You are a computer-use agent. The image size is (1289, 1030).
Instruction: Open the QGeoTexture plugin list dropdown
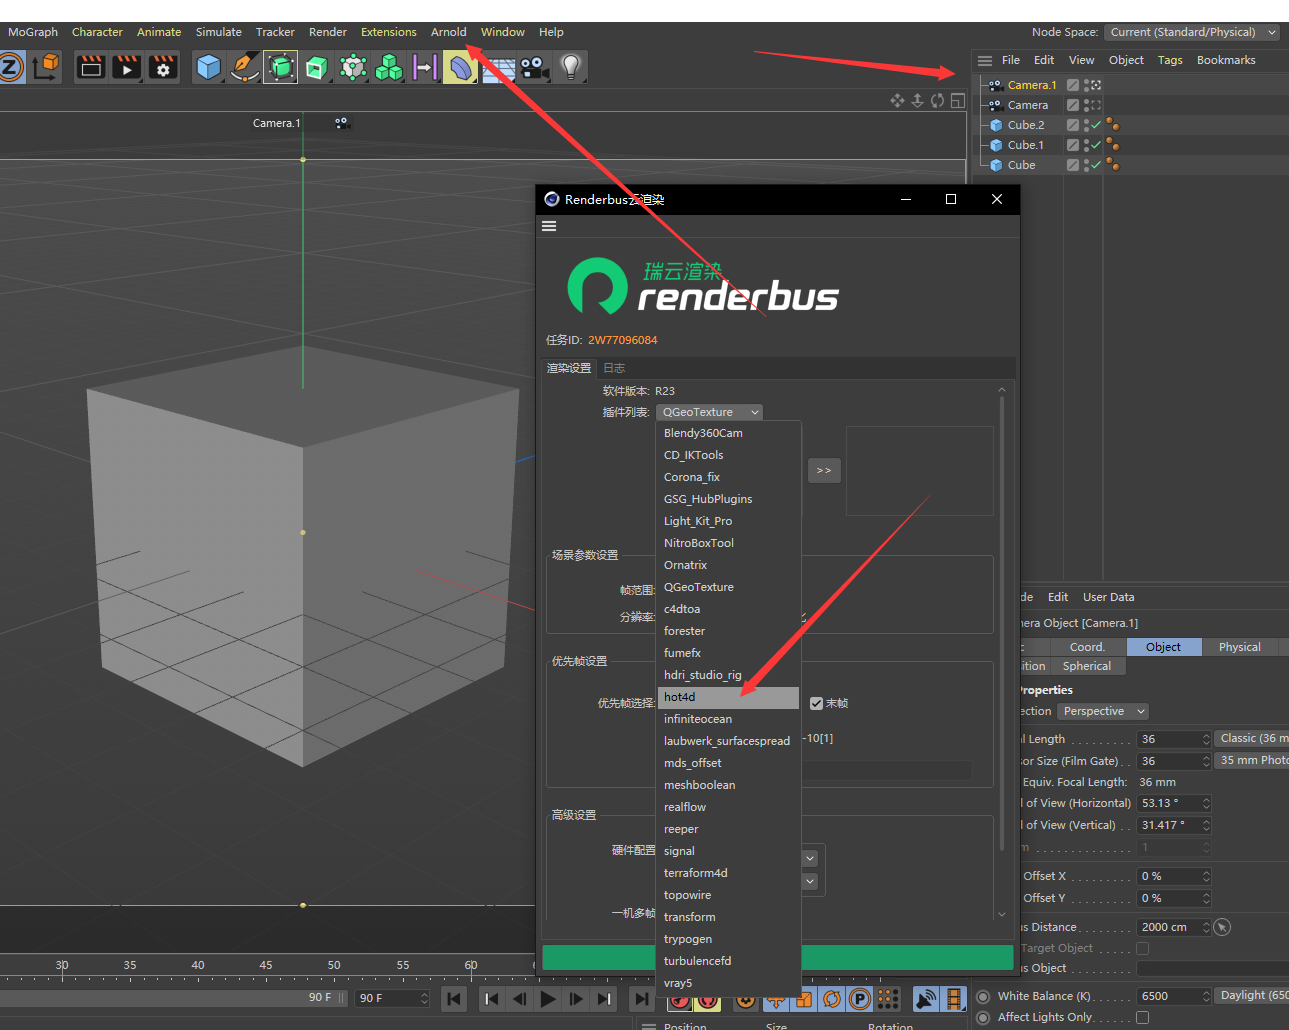710,412
